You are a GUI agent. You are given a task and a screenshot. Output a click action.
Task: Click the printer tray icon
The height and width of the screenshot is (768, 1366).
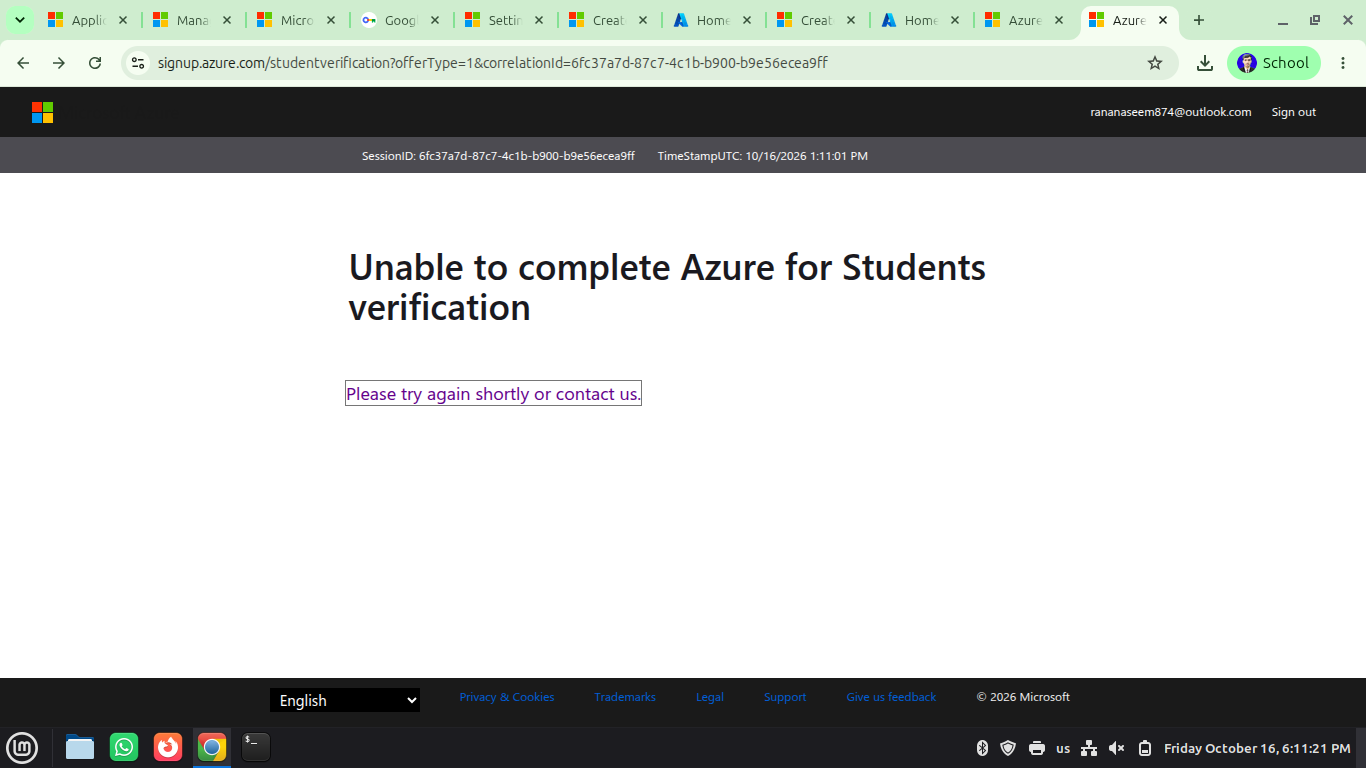tap(1037, 748)
